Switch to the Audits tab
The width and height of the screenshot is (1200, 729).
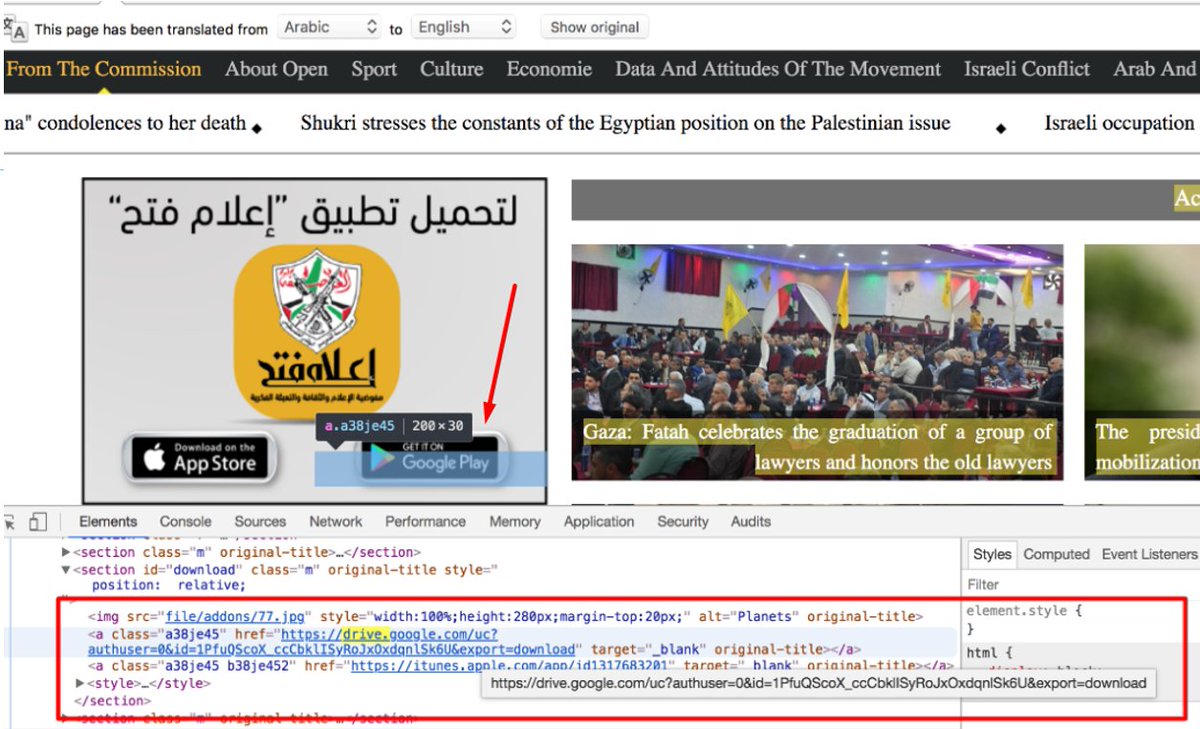pyautogui.click(x=751, y=521)
